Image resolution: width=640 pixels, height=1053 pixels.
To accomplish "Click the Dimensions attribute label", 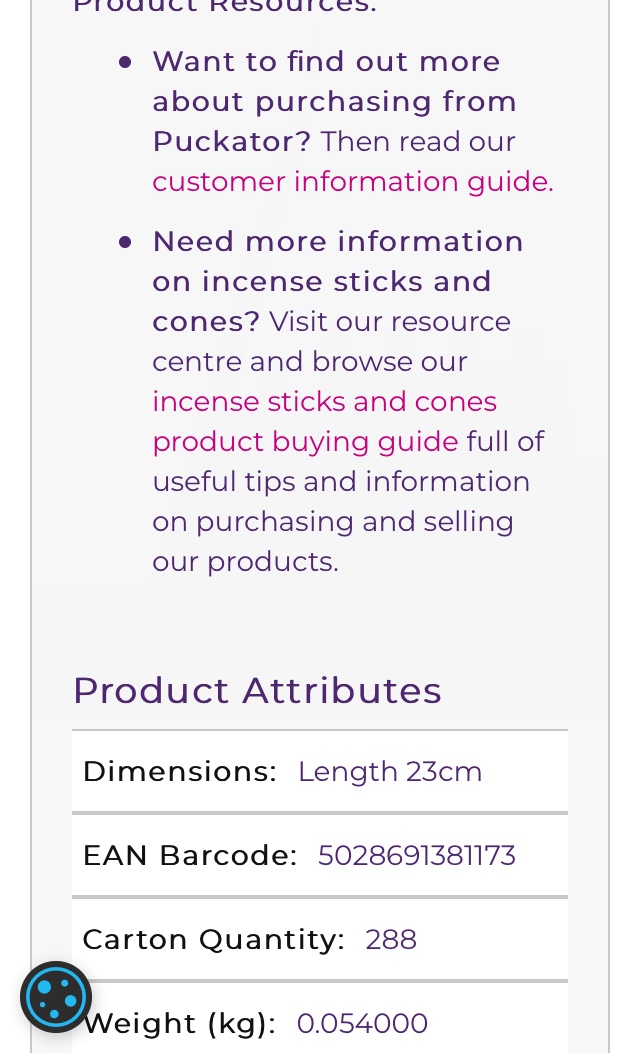I will [x=179, y=772].
